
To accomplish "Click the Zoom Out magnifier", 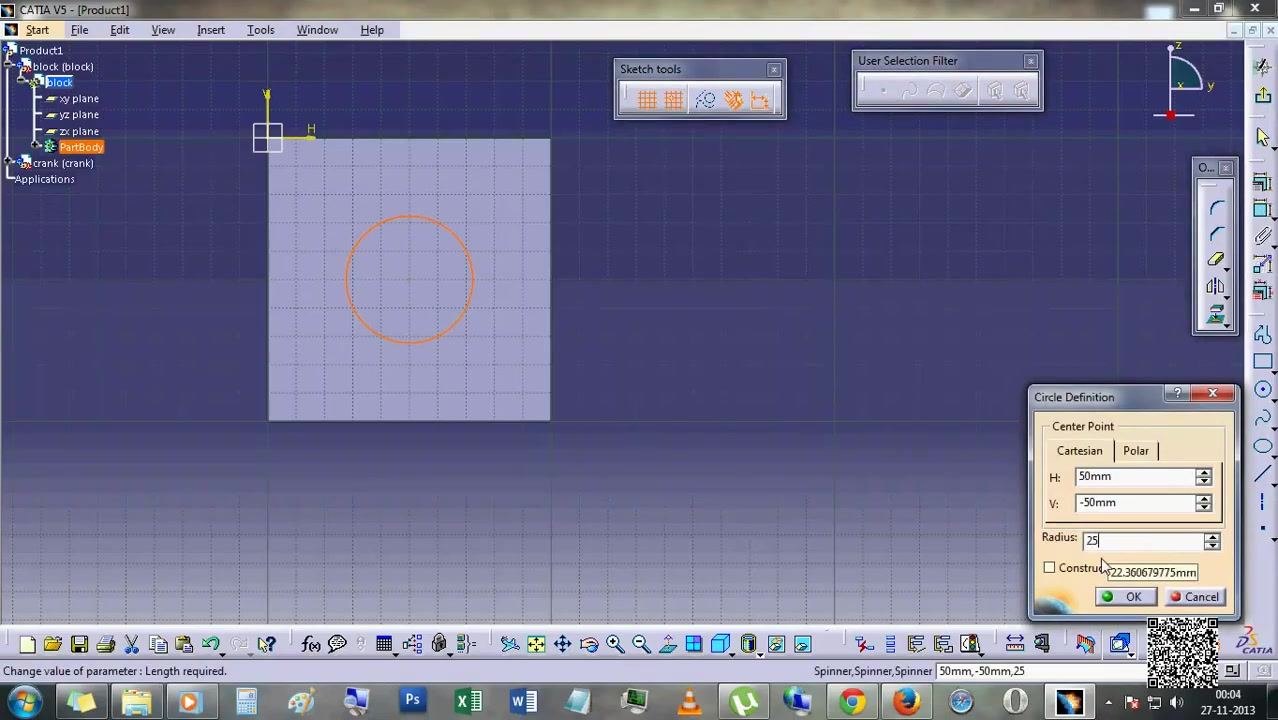I will tap(641, 644).
